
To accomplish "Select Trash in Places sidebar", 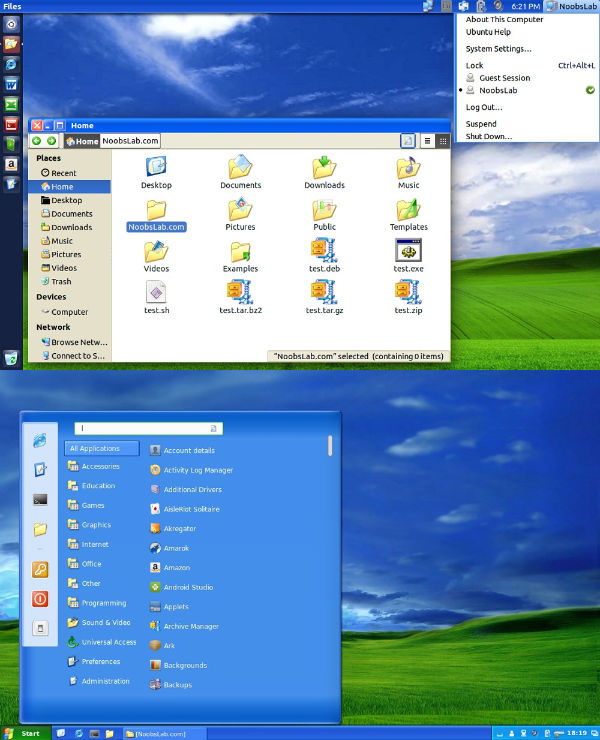I will click(x=56, y=281).
